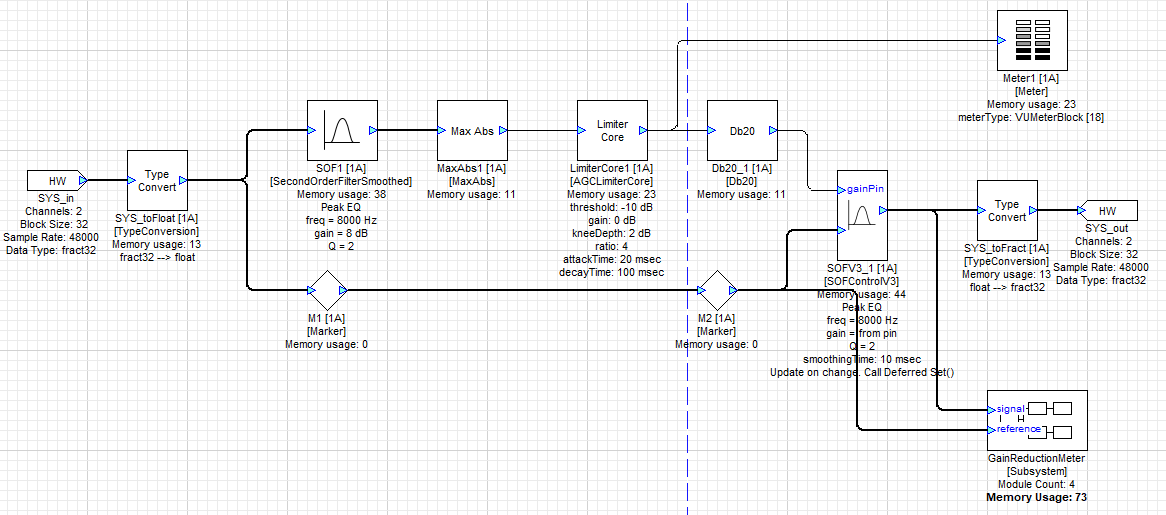Screen dimensions: 1166x515
Task: Click the Memory Usage: 73 label
Action: point(1036,497)
